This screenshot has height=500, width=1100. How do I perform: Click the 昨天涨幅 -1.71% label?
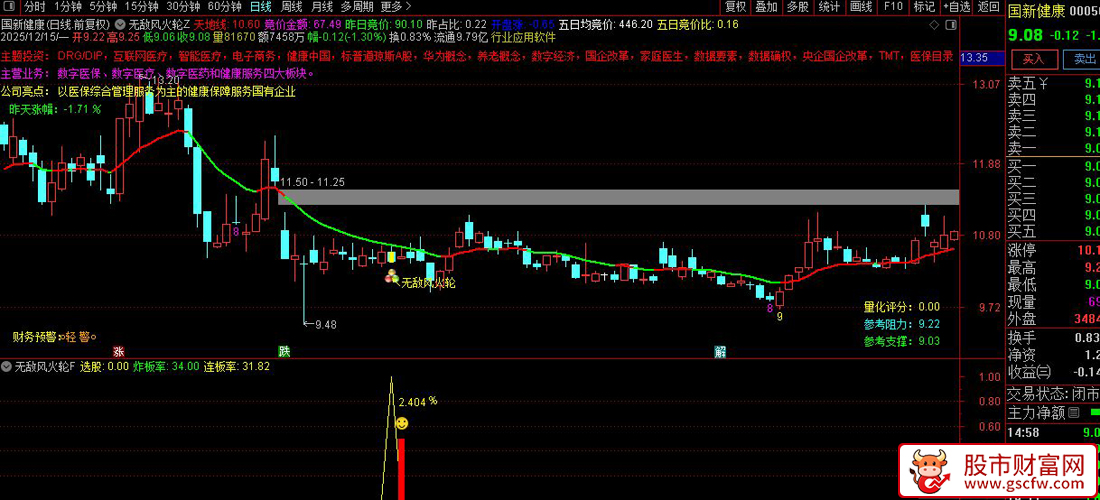[55, 109]
